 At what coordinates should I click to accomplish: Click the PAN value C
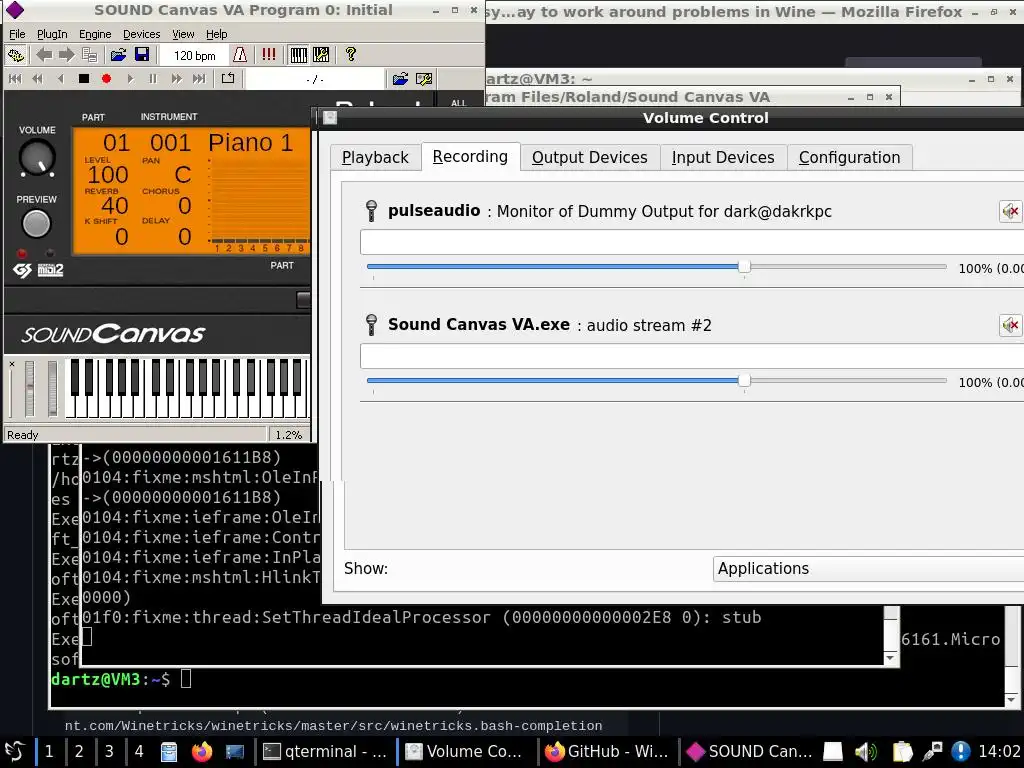[x=183, y=174]
